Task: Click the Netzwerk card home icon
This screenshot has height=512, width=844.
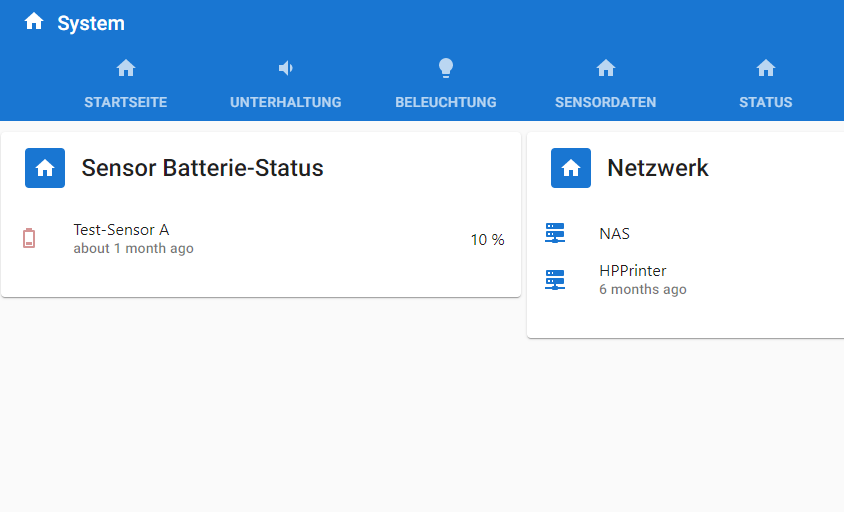Action: (571, 168)
